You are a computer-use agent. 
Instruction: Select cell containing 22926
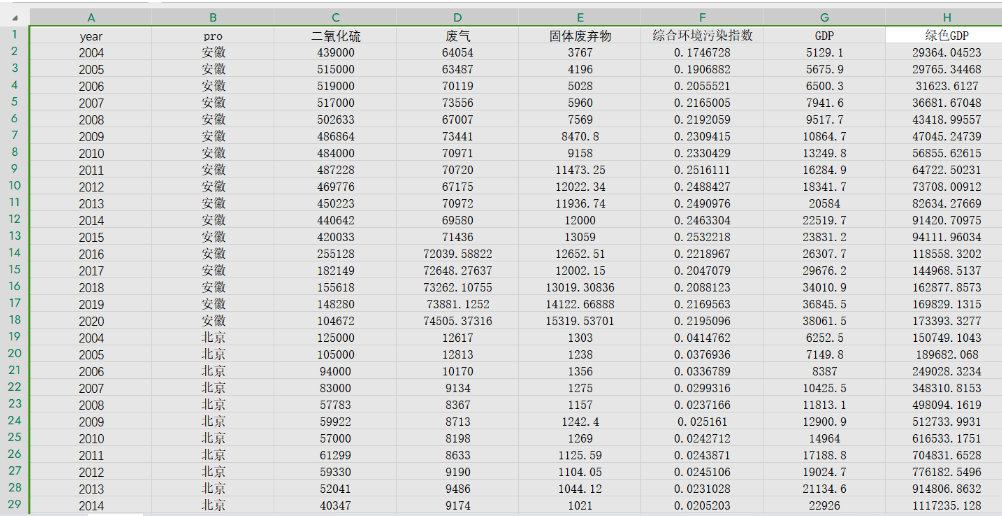coord(824,505)
